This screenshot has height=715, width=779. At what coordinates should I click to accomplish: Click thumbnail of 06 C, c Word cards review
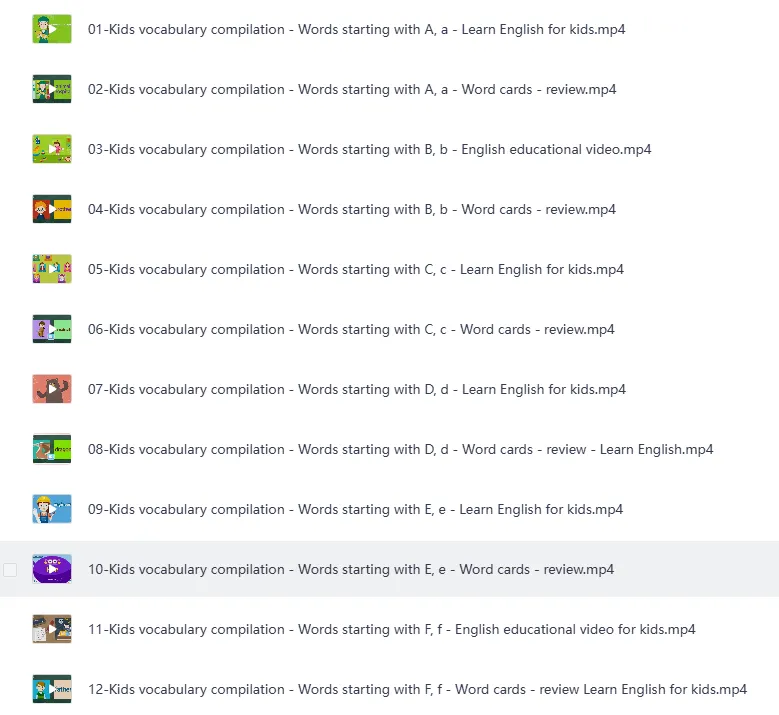point(52,329)
